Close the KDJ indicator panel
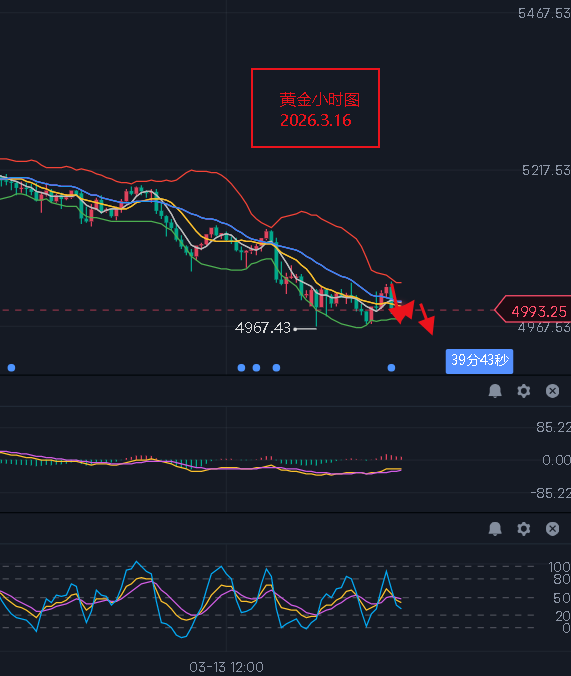 coord(552,529)
